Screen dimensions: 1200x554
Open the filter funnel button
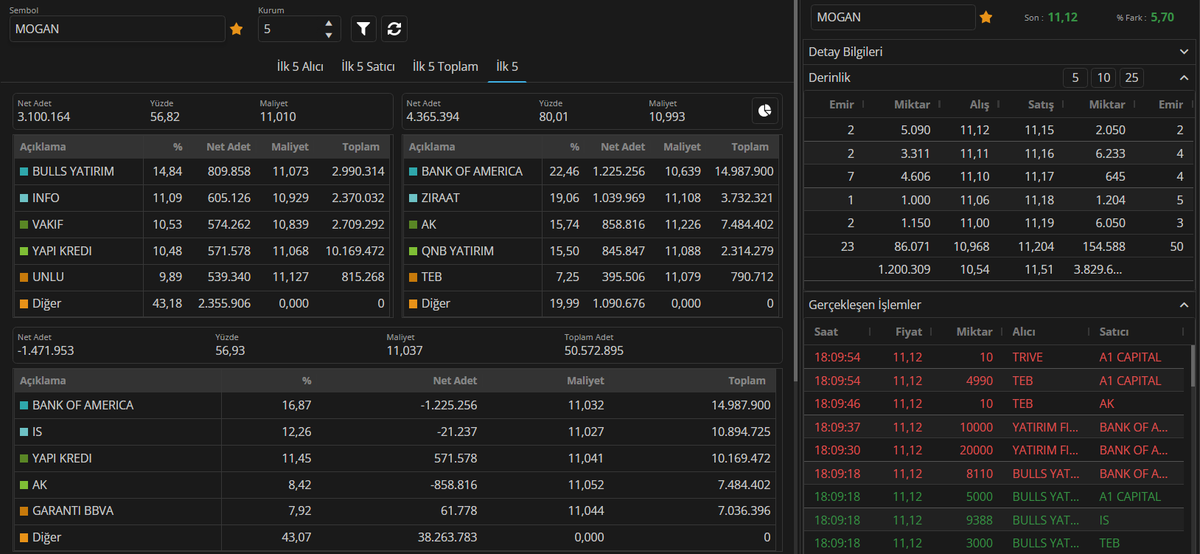(364, 29)
